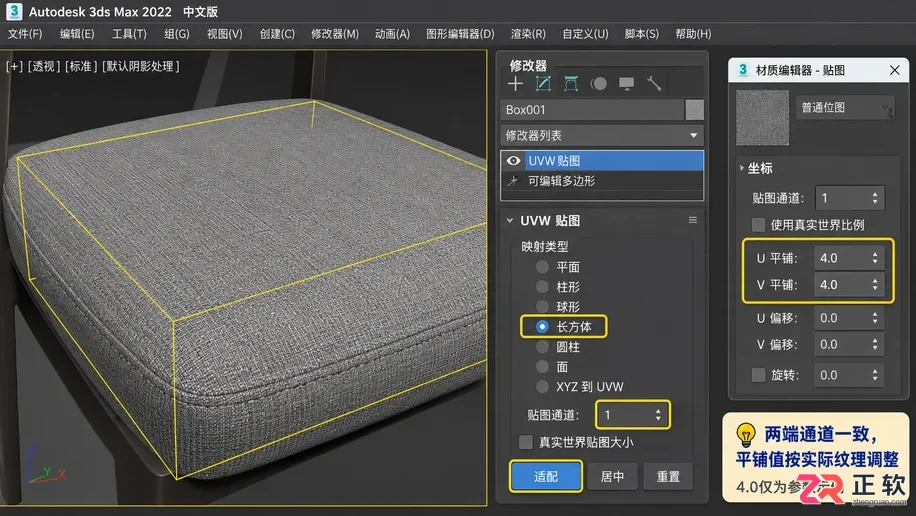Click the Box001 object color swatch
916x516 pixels.
[x=694, y=110]
